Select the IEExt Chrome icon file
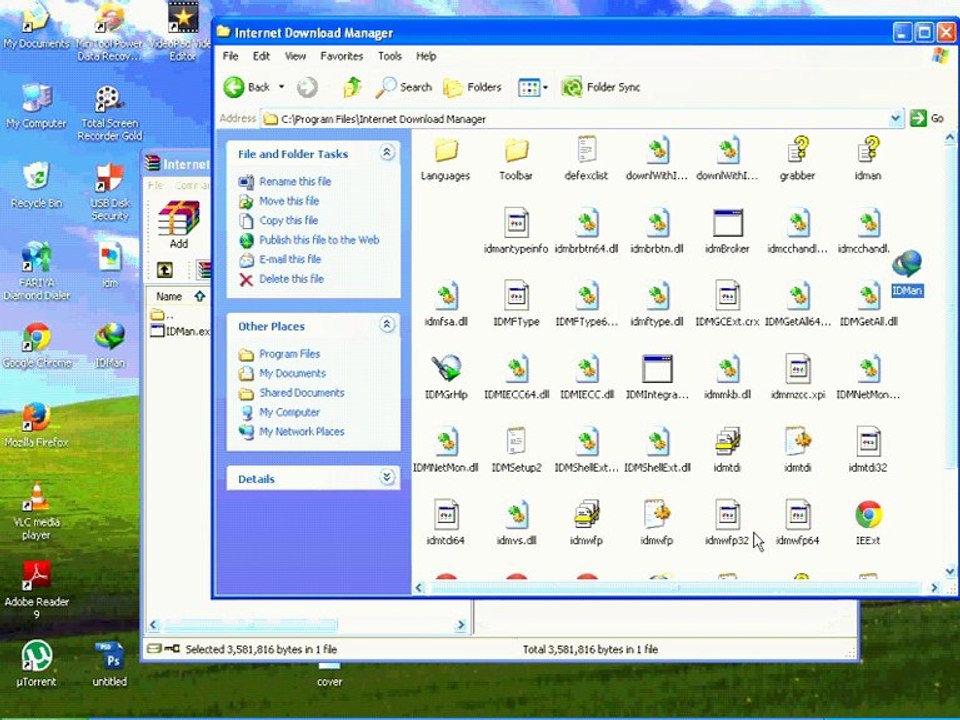 pyautogui.click(x=868, y=523)
